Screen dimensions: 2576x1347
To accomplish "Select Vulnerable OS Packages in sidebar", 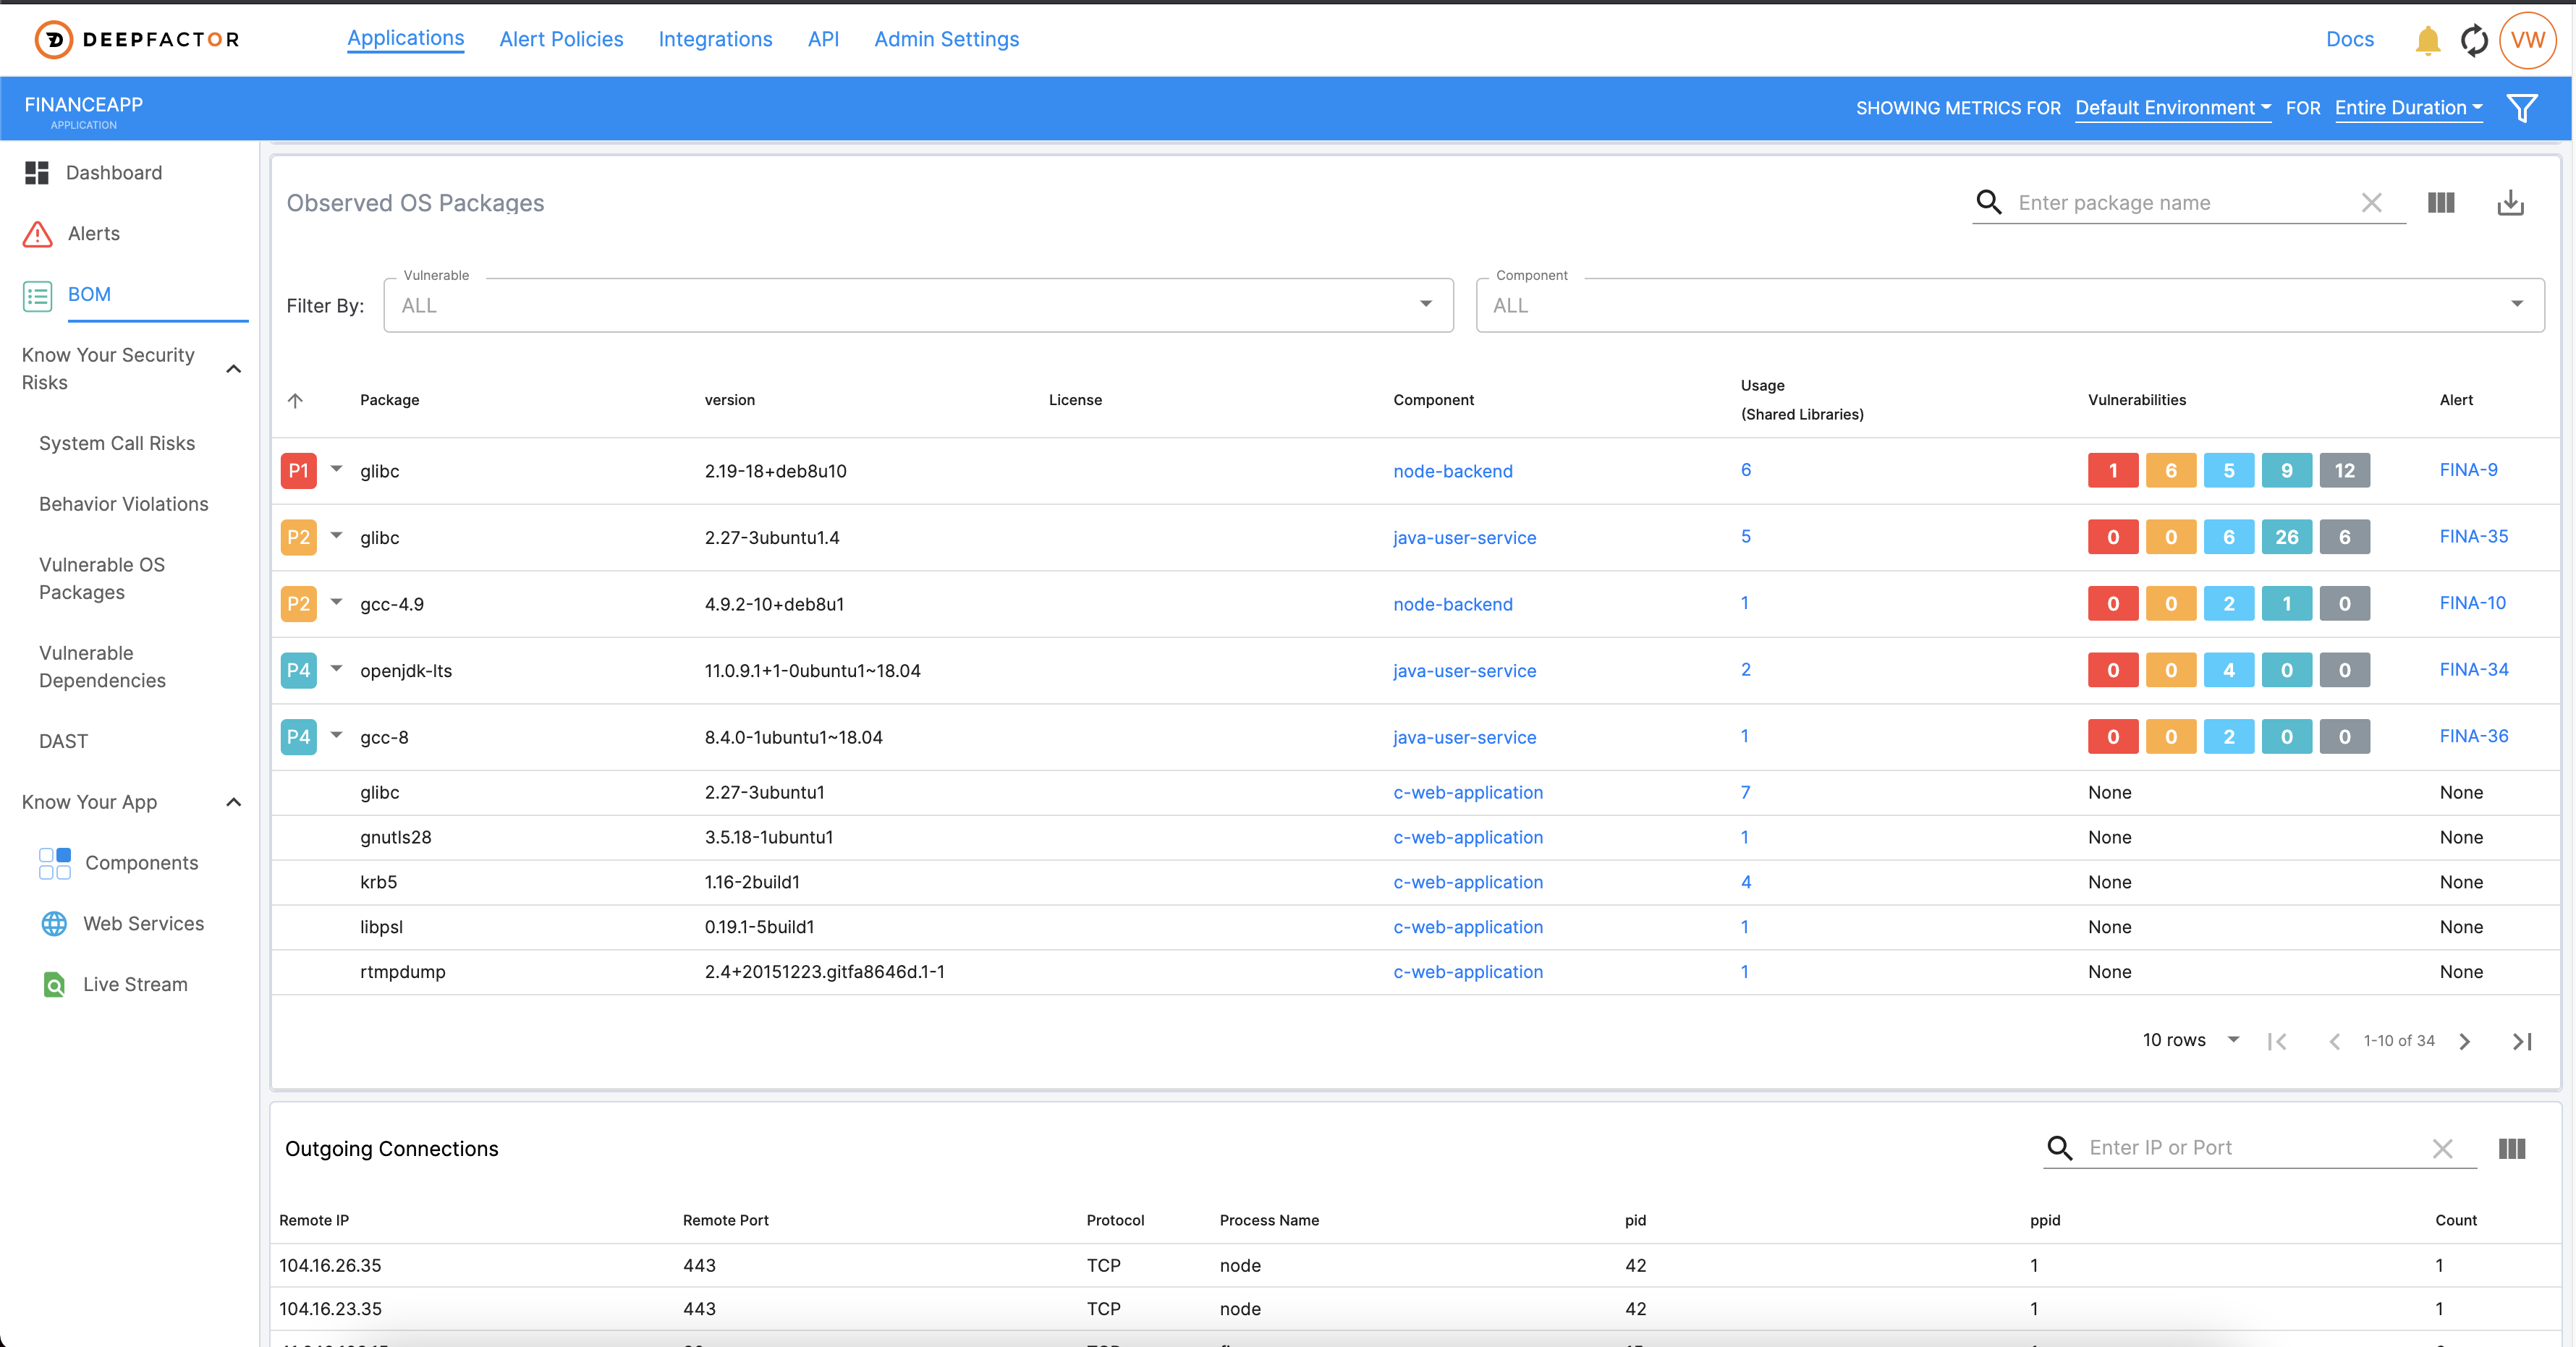I will 102,578.
